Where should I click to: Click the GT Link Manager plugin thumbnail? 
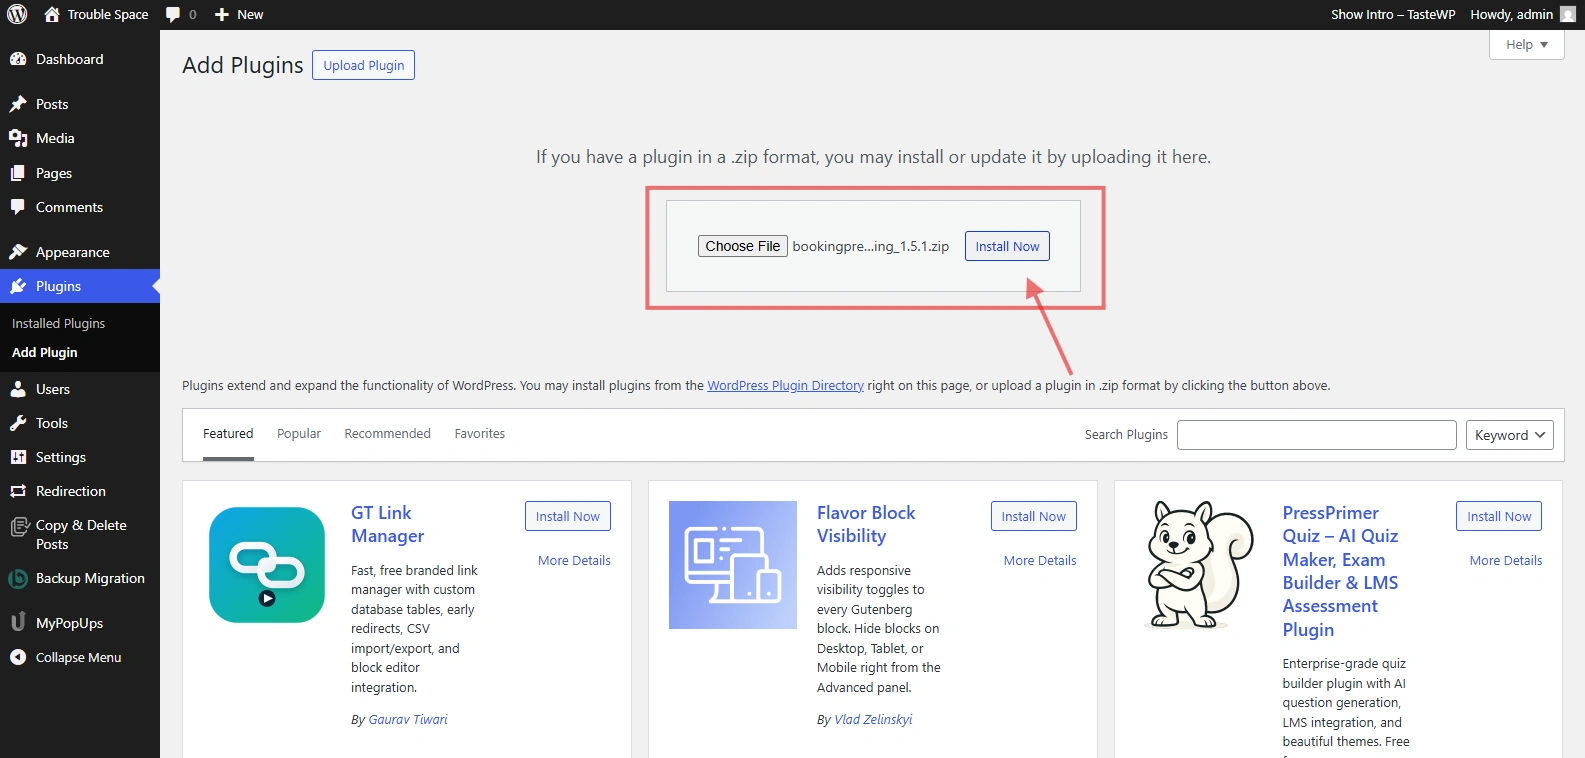[x=267, y=565]
